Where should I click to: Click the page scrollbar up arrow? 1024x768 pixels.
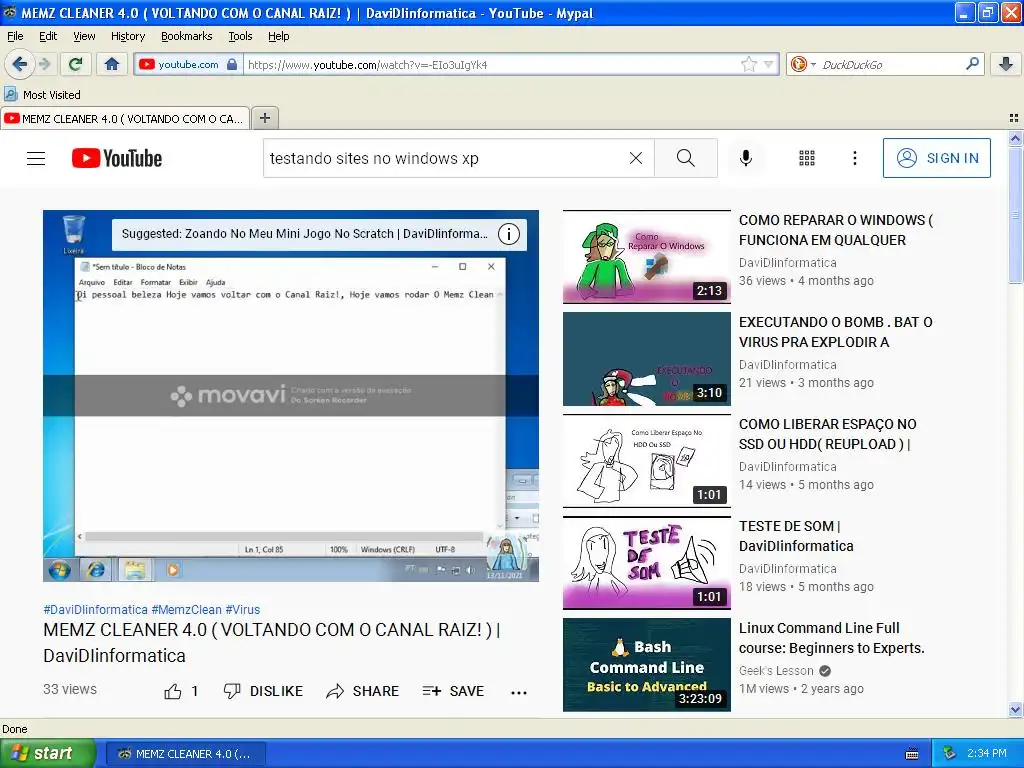tap(1015, 138)
